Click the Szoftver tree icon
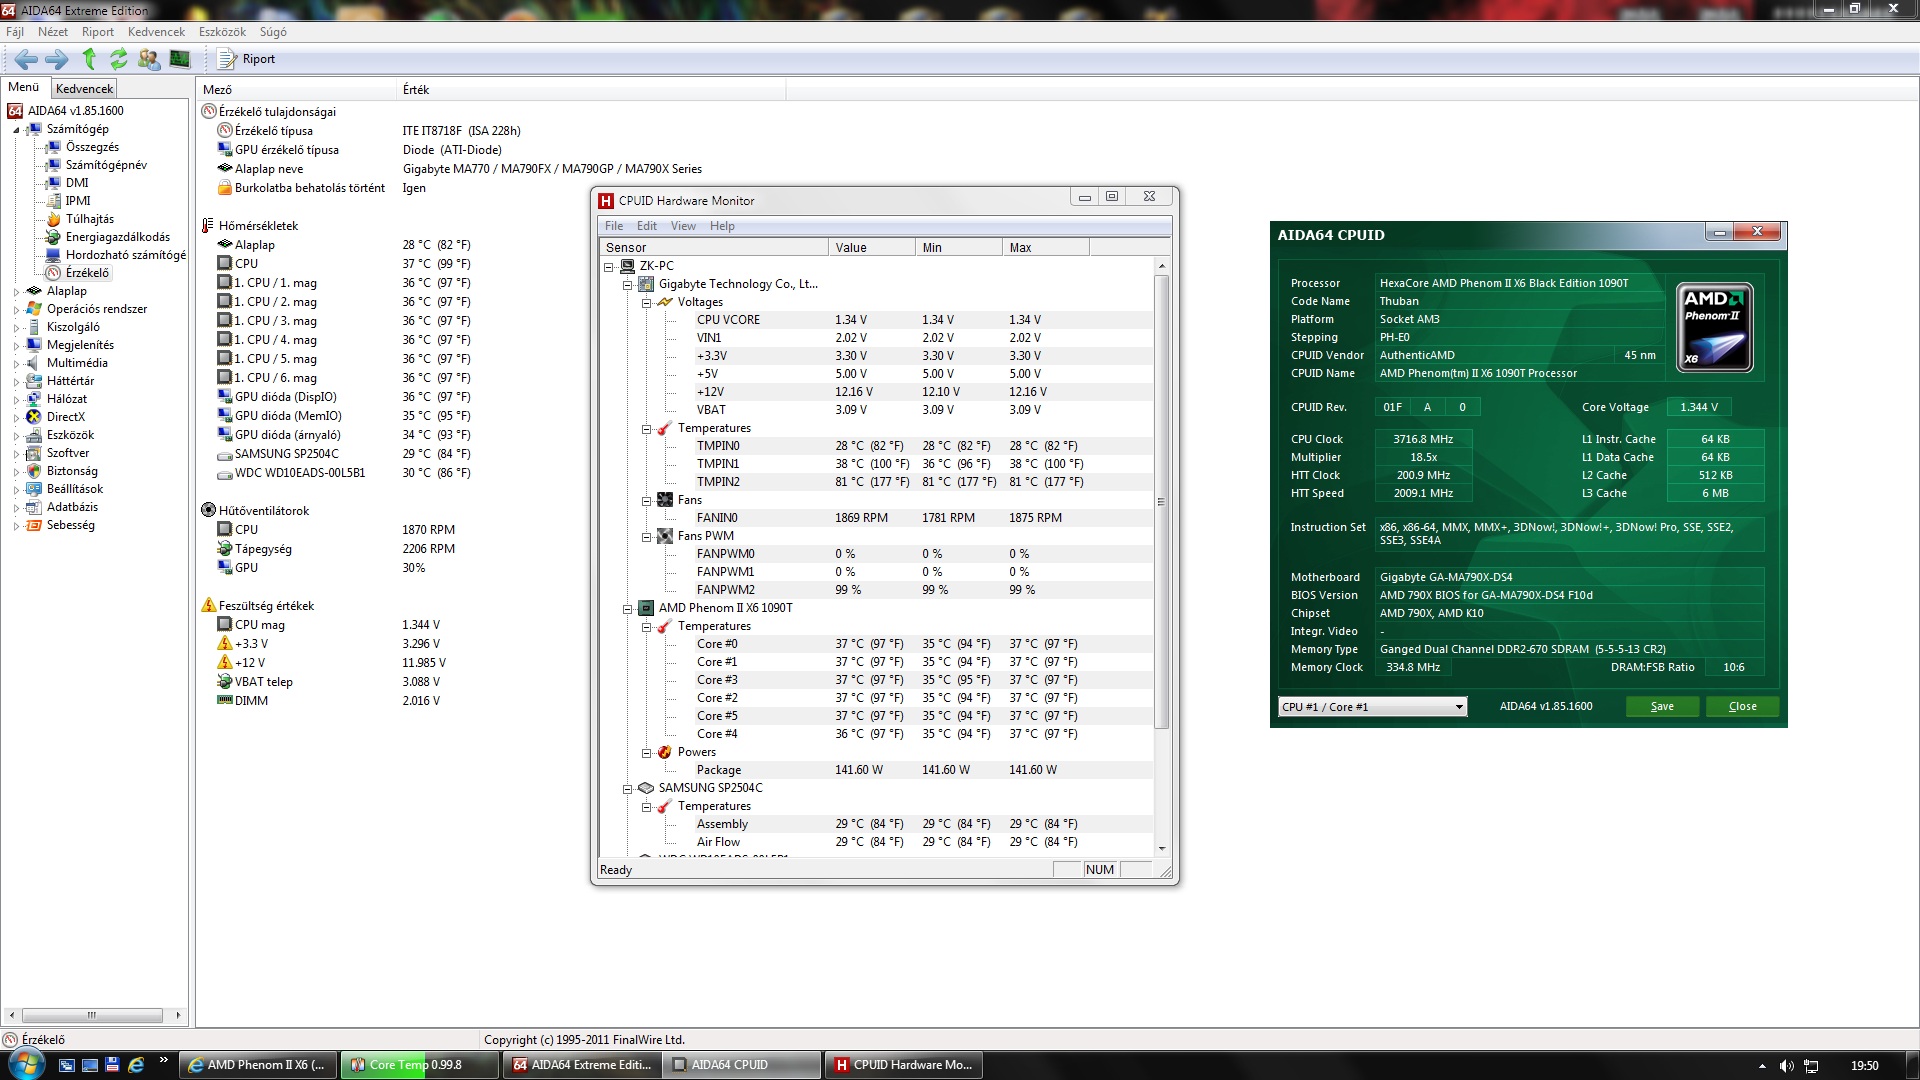The height and width of the screenshot is (1080, 1920). pyautogui.click(x=34, y=453)
